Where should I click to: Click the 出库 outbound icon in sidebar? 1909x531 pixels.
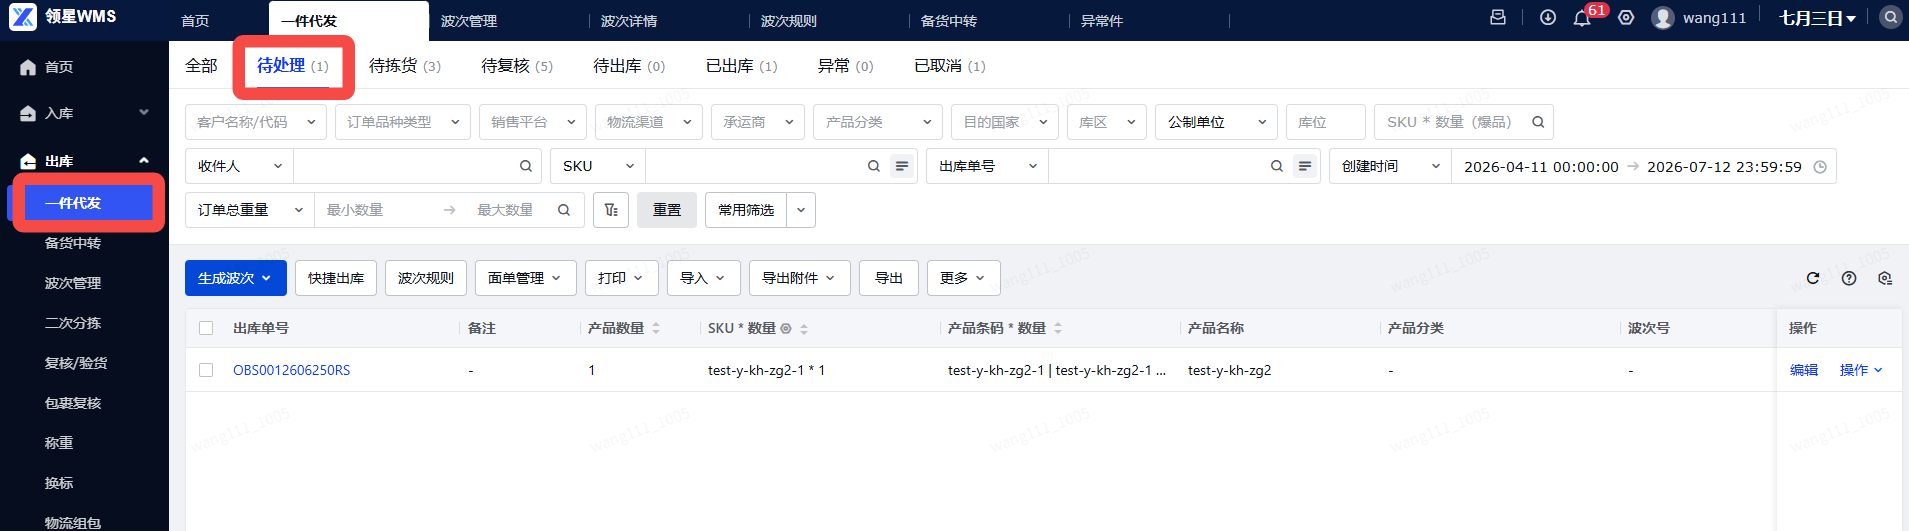click(28, 161)
